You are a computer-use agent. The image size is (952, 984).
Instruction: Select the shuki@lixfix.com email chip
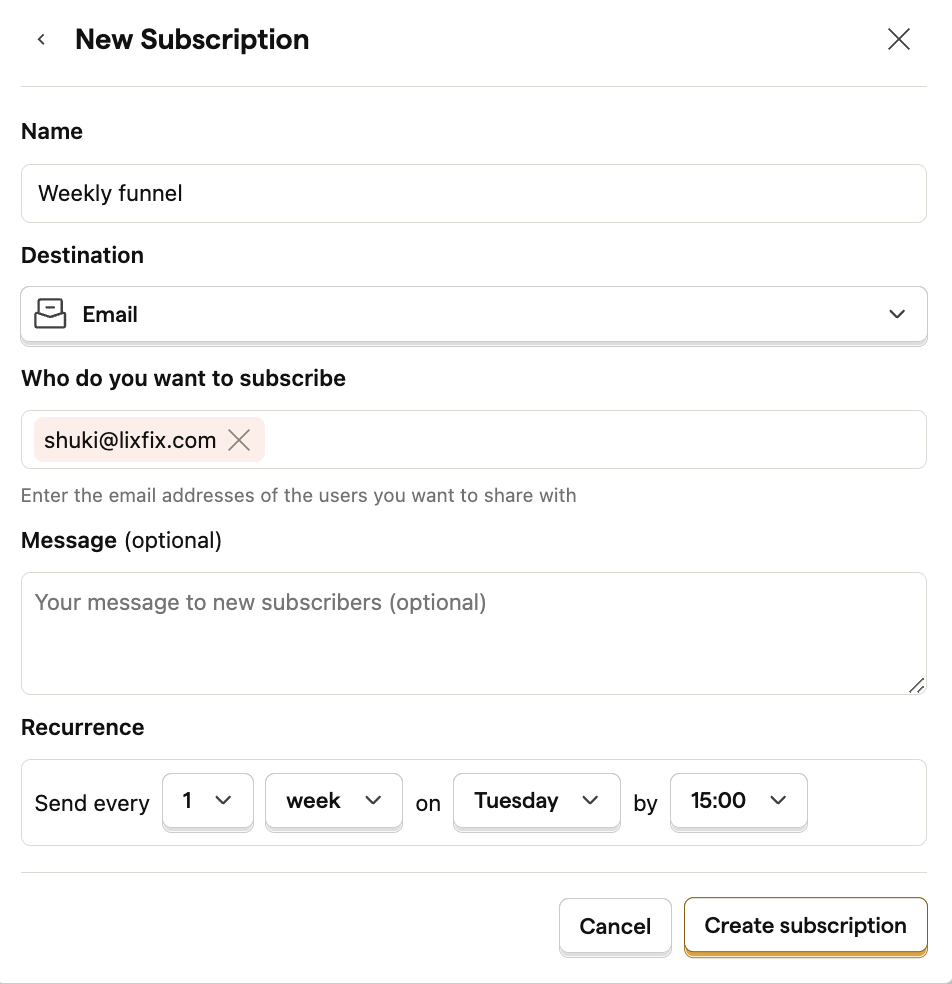[x=130, y=440]
